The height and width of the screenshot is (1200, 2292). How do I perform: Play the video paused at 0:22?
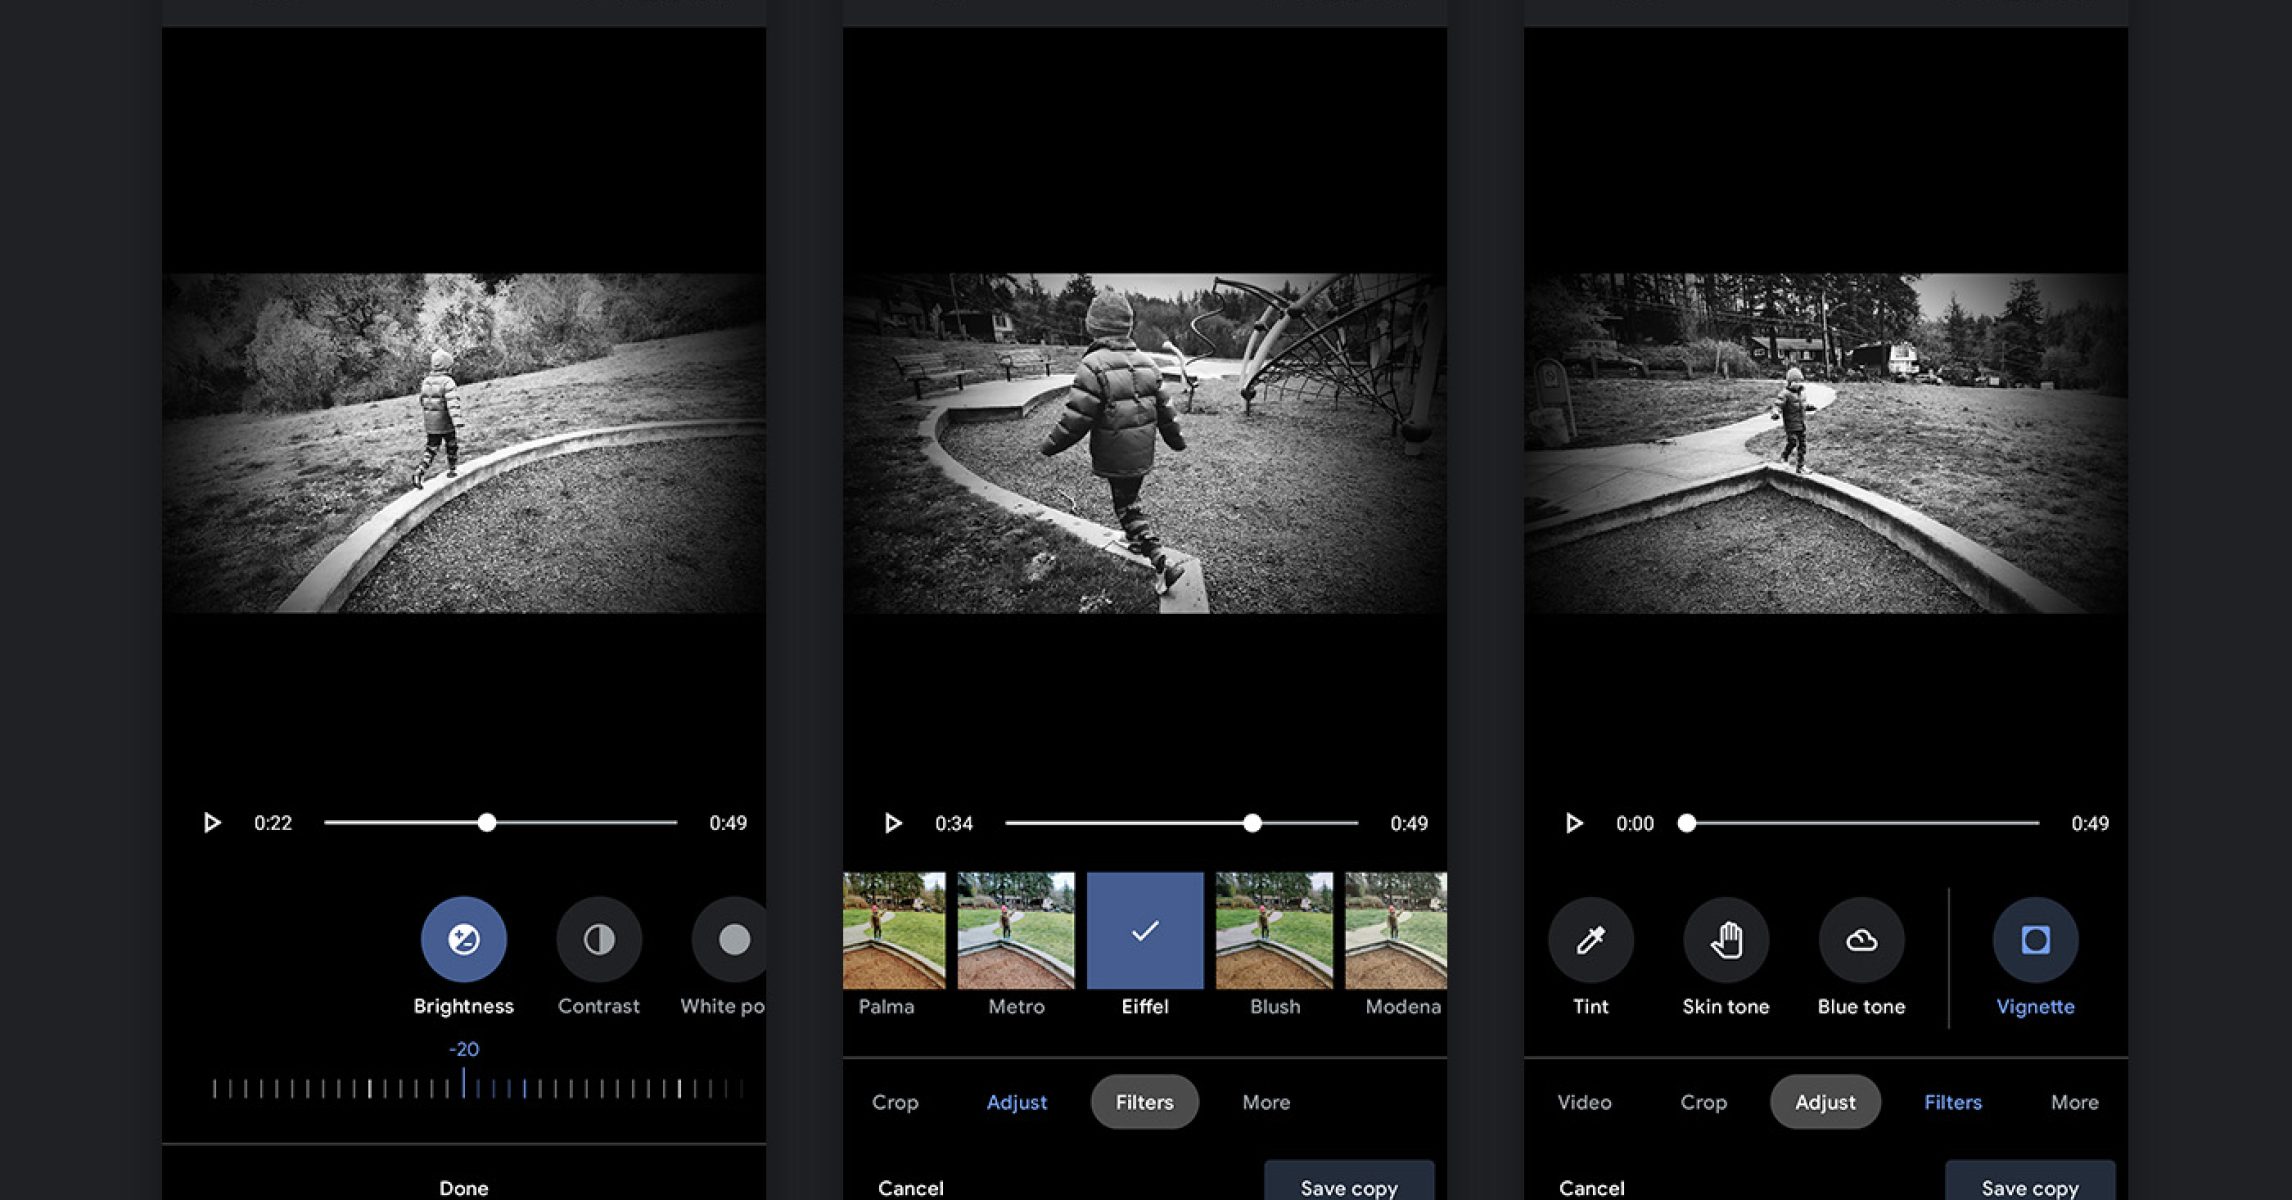[x=211, y=823]
